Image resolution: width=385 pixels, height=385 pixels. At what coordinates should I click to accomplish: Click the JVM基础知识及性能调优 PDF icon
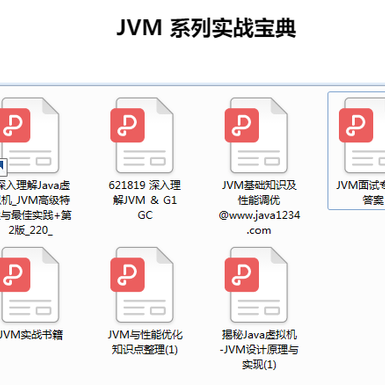pos(256,135)
